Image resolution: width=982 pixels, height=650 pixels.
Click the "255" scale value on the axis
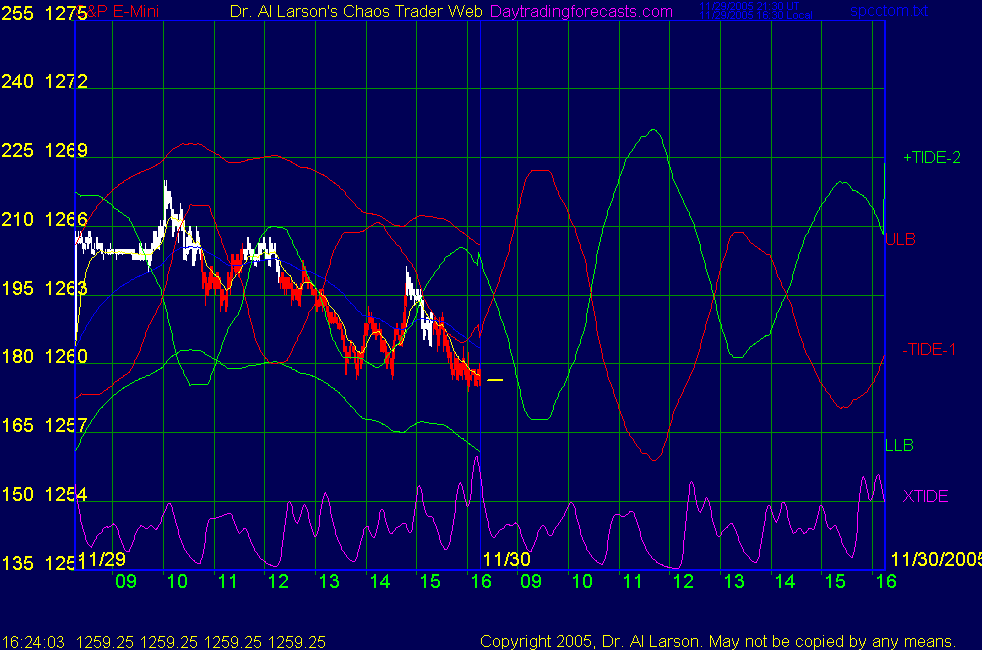point(18,13)
